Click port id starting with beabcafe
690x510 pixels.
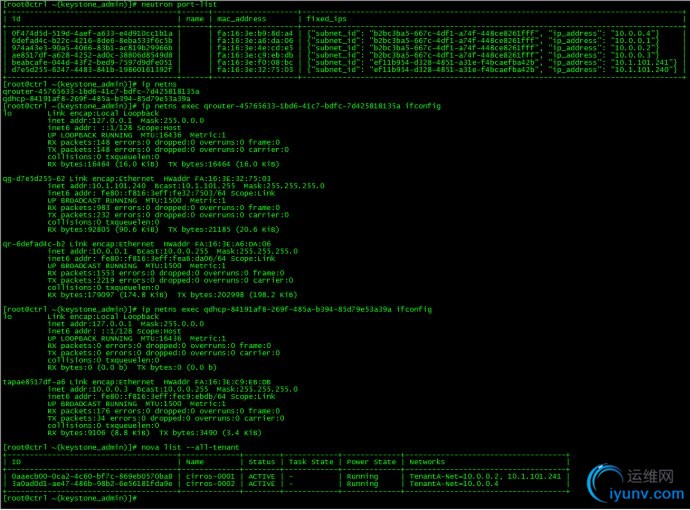(x=92, y=62)
